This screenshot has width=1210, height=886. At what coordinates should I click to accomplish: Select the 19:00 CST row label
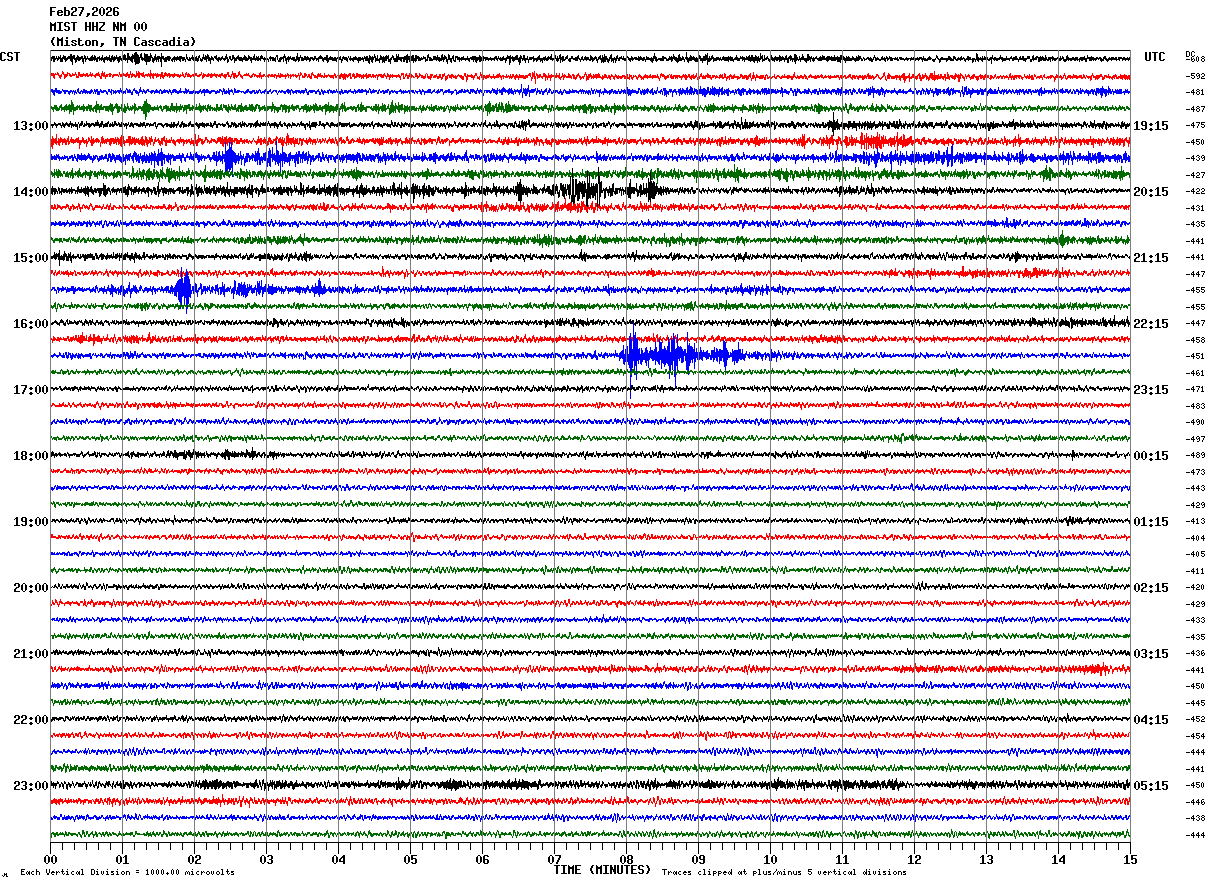[x=31, y=522]
